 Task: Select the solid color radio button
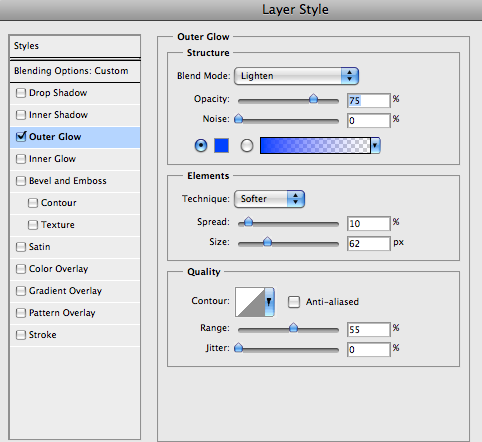click(201, 146)
